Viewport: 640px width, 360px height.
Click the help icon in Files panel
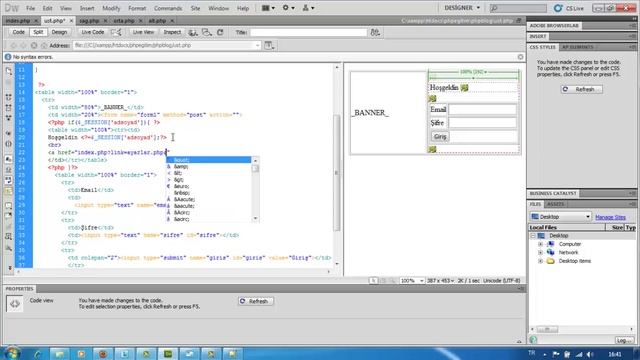click(x=533, y=340)
